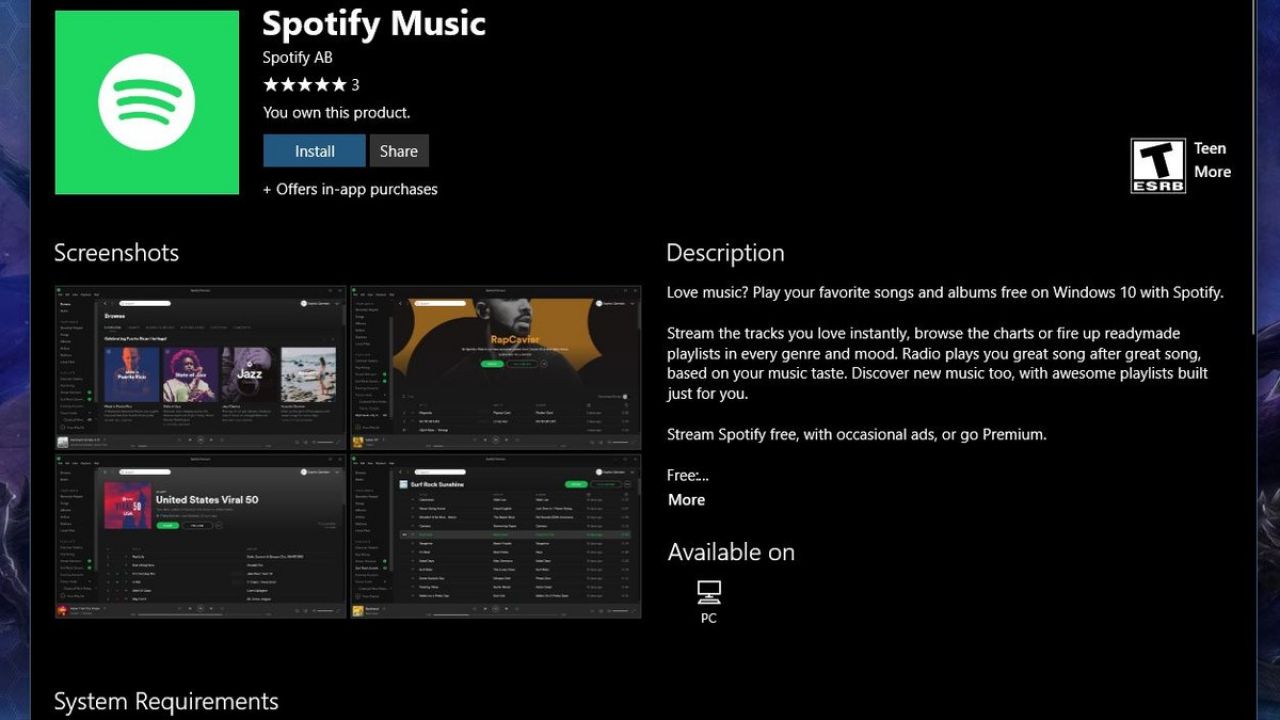1280x720 pixels.
Task: Install the Spotify Music app
Action: click(x=313, y=151)
